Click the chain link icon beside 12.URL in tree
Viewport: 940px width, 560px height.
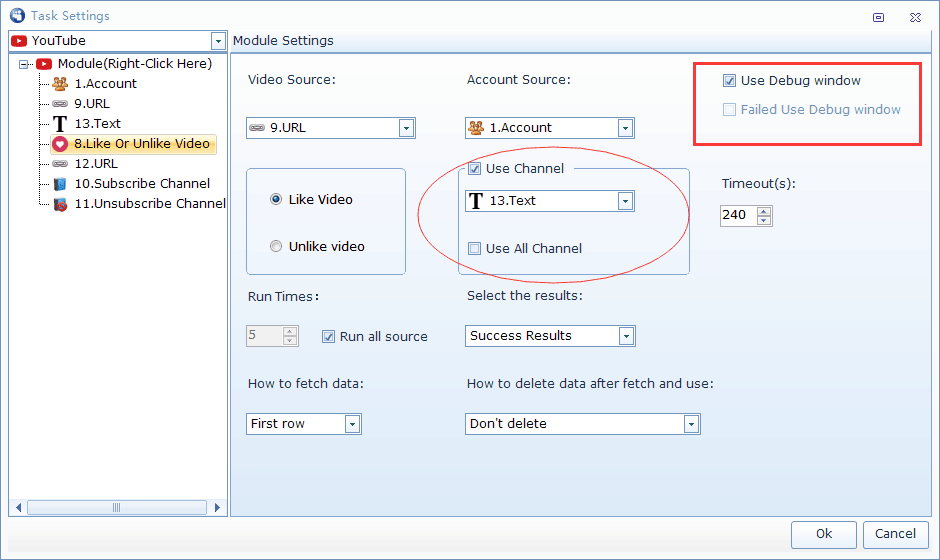coord(60,164)
